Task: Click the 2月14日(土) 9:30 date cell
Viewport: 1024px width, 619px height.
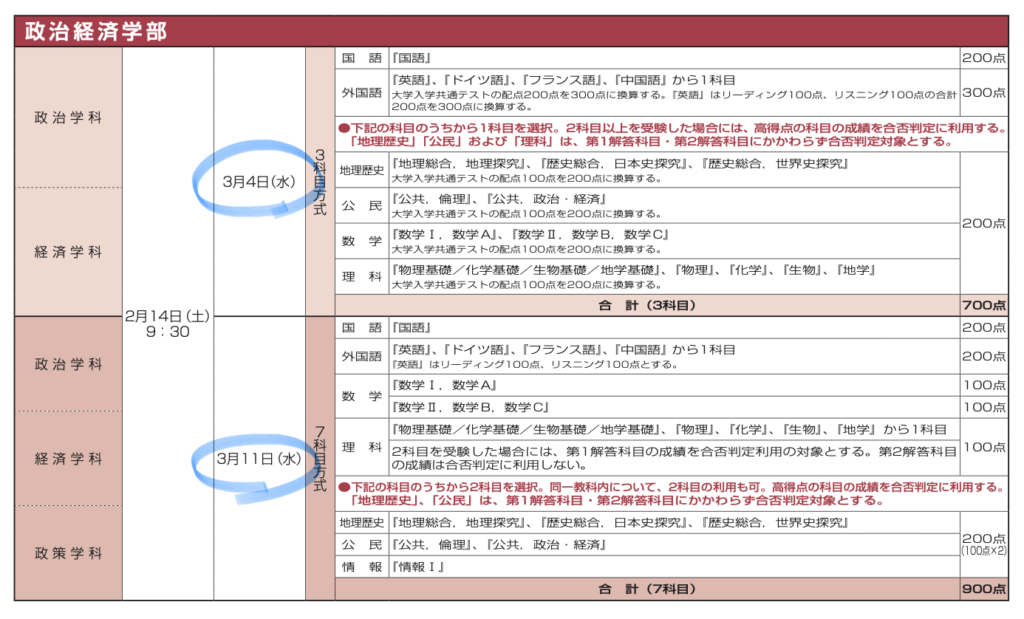Action: (167, 324)
